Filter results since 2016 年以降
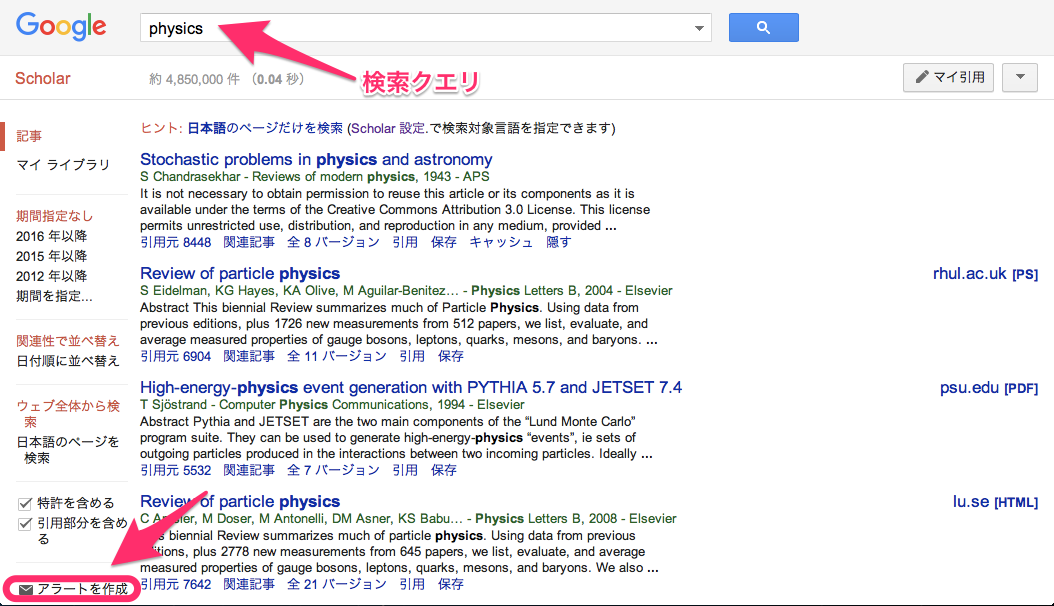This screenshot has height=606, width=1054. [52, 236]
